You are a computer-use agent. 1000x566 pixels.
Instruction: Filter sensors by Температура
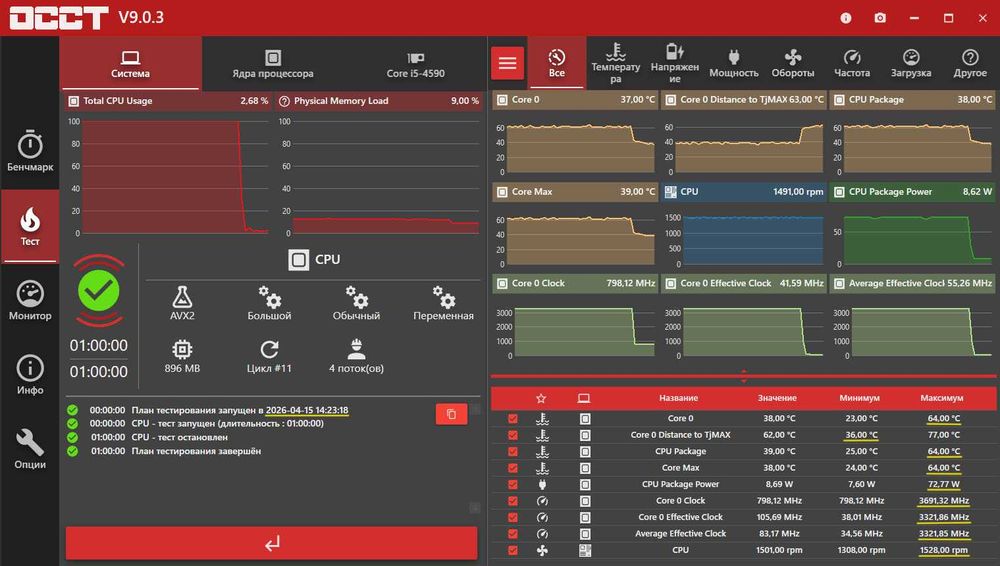[x=615, y=63]
